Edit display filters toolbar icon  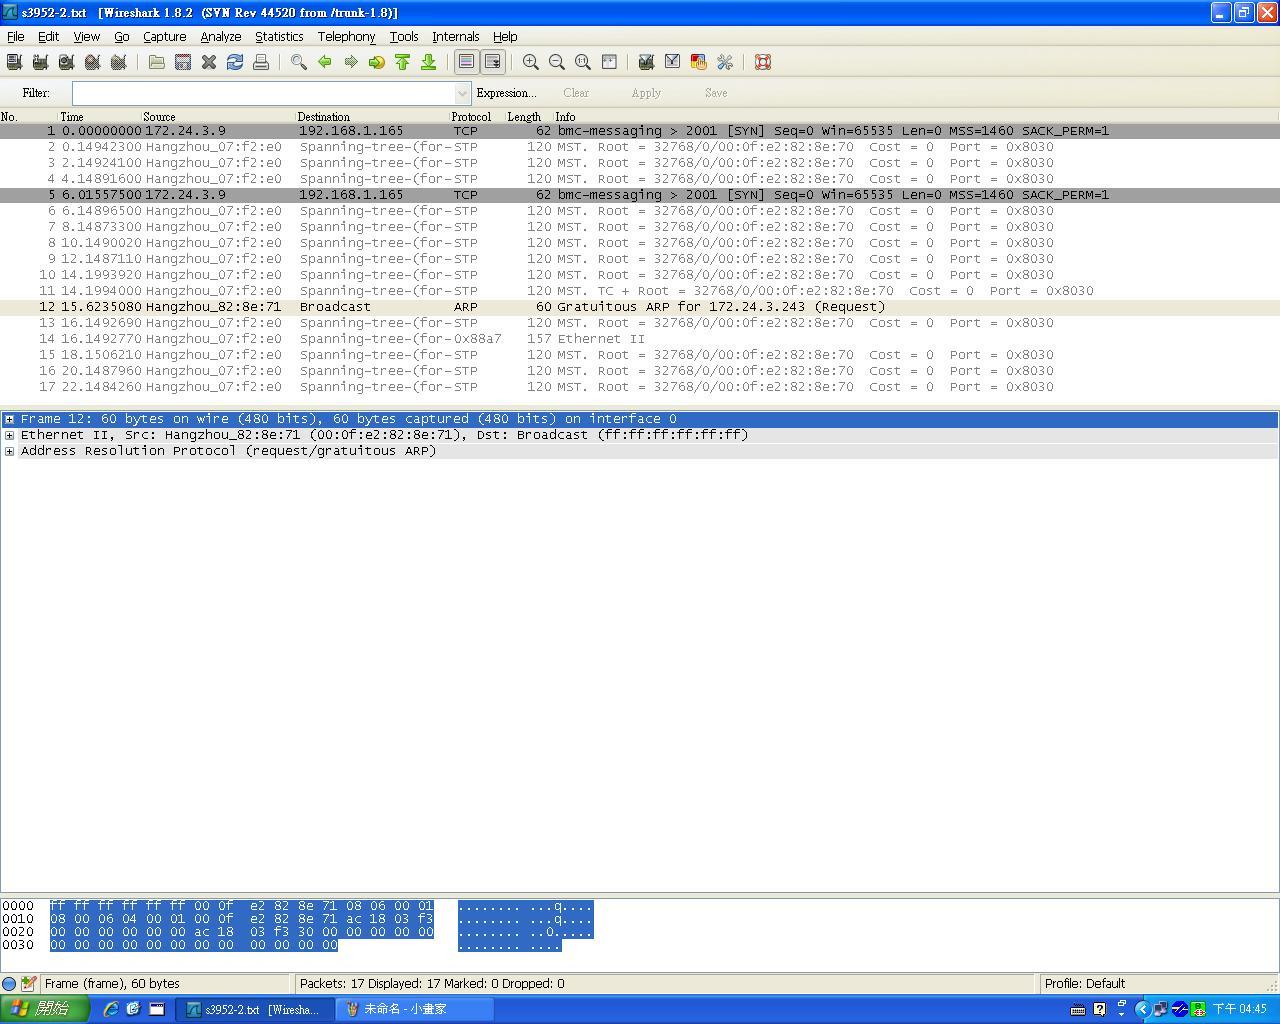672,62
